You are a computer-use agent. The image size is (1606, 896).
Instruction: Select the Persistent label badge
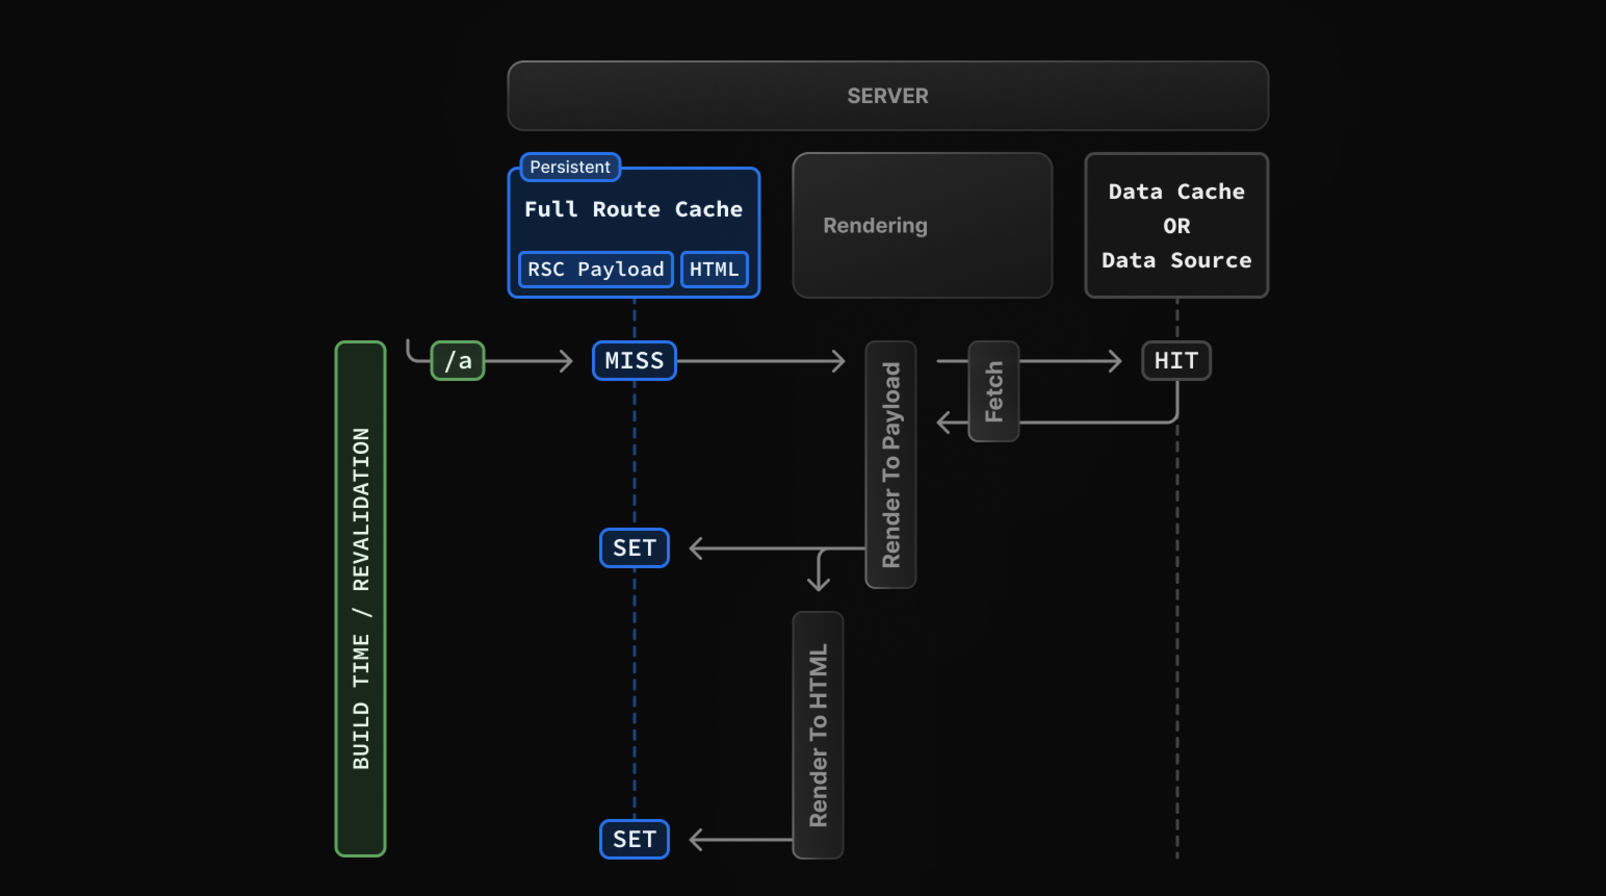click(570, 167)
